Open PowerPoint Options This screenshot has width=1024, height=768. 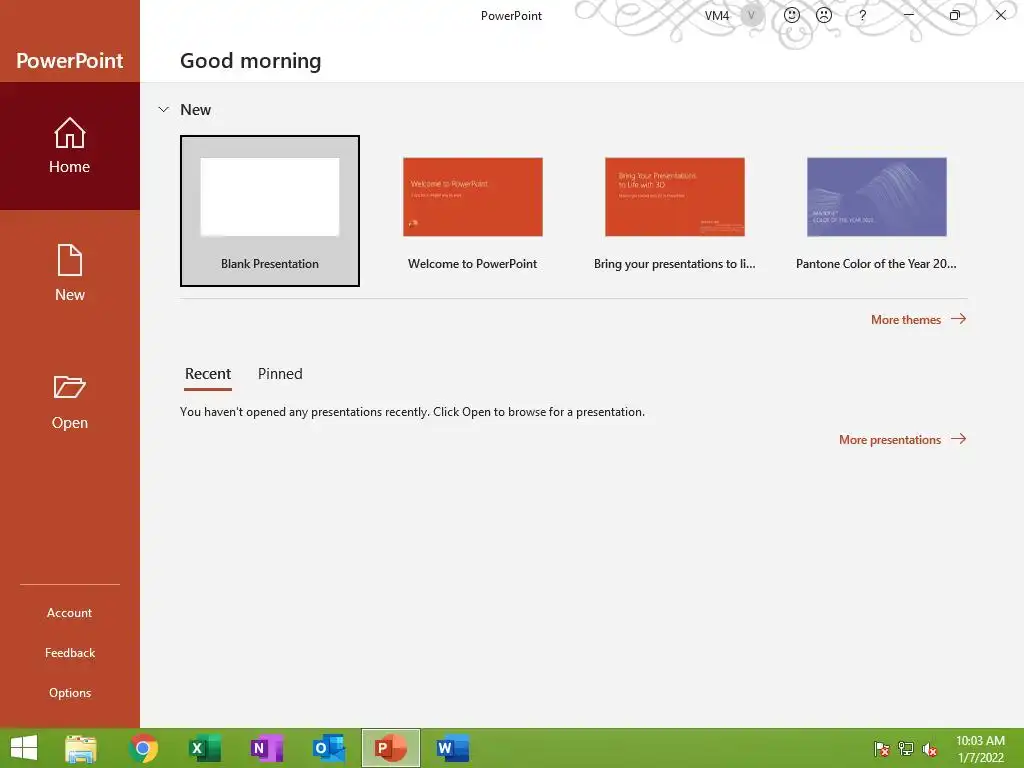[70, 692]
